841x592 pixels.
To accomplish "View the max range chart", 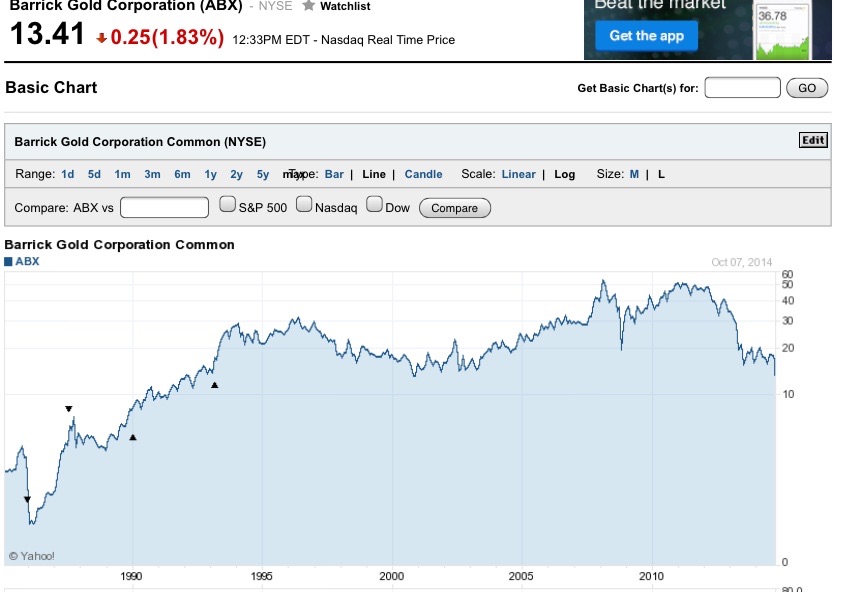I will click(x=291, y=173).
